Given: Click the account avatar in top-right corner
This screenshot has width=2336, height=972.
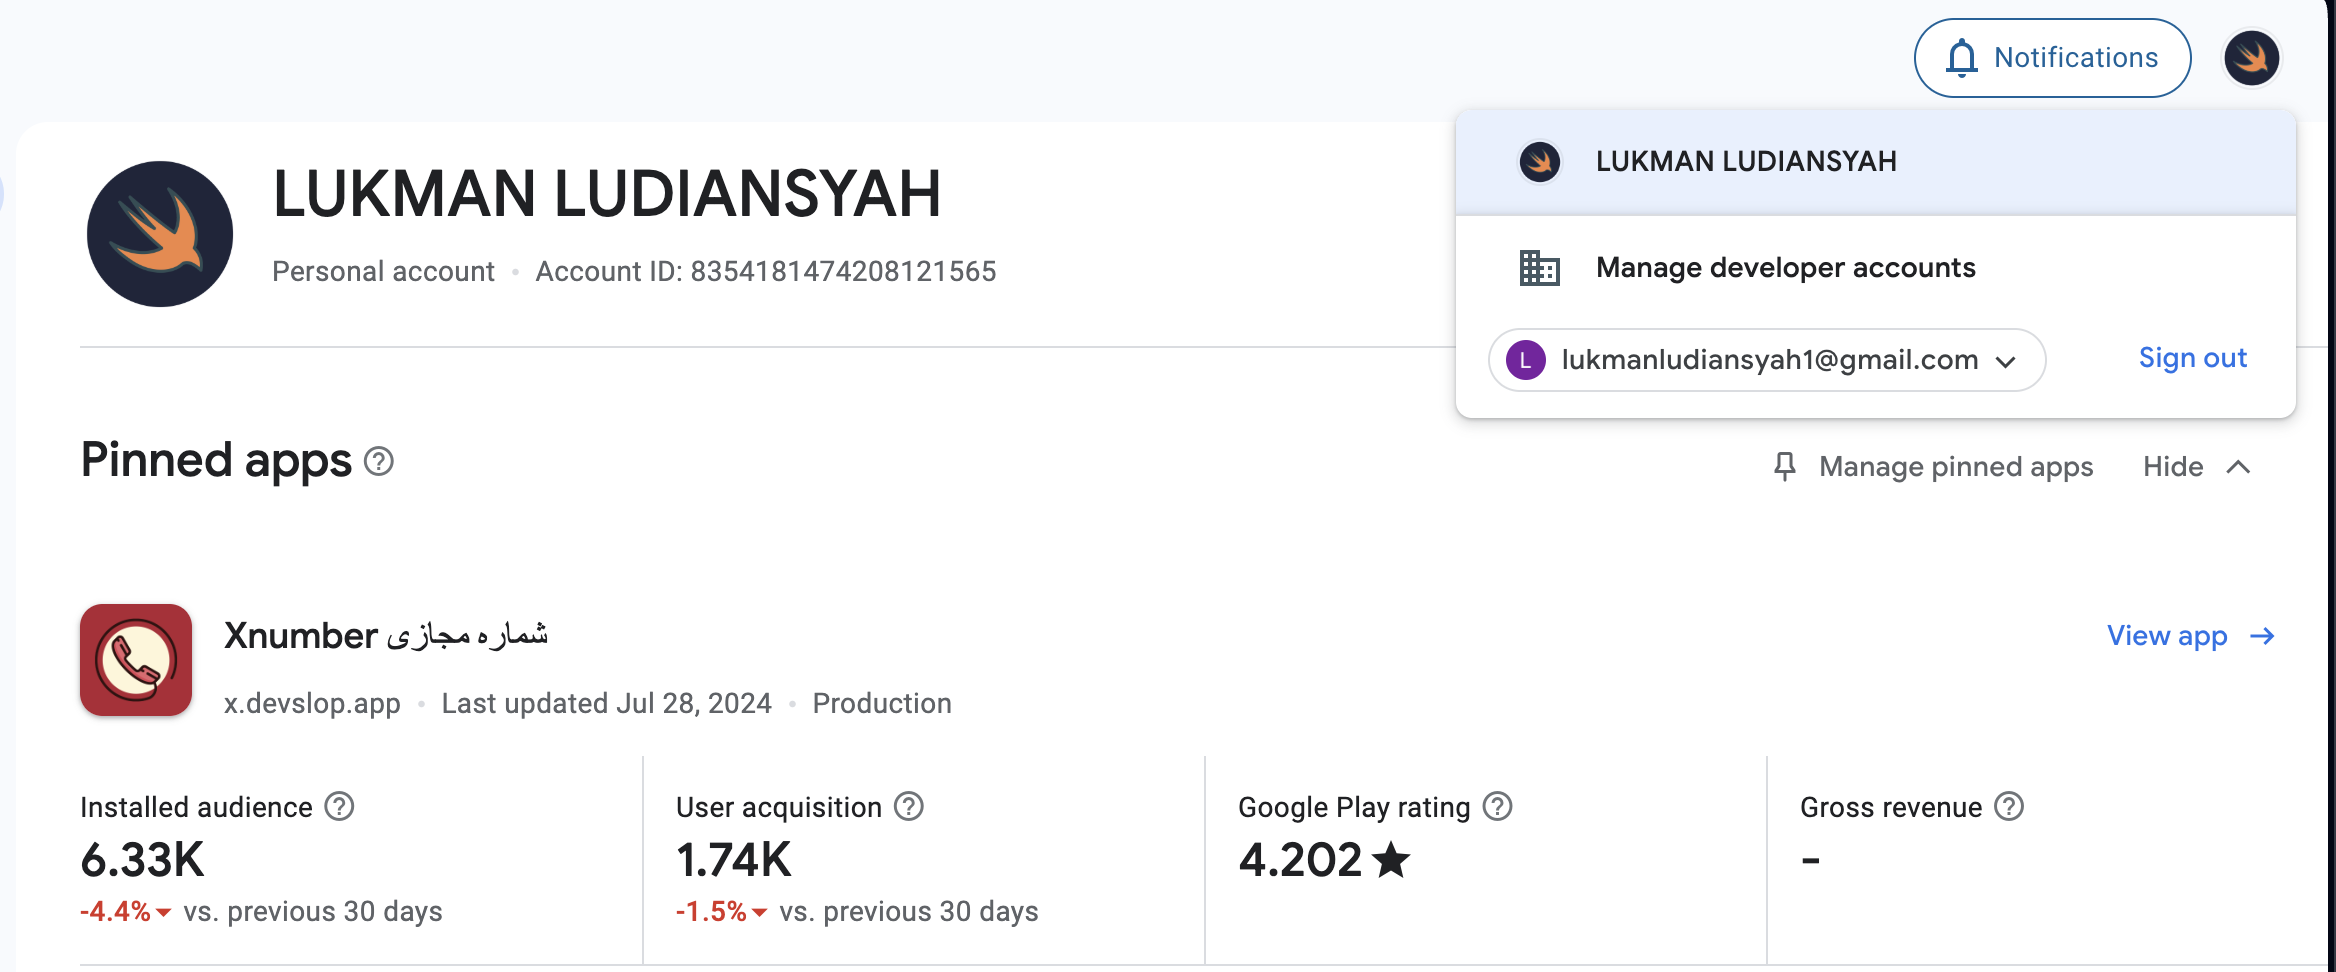Looking at the screenshot, I should point(2251,58).
